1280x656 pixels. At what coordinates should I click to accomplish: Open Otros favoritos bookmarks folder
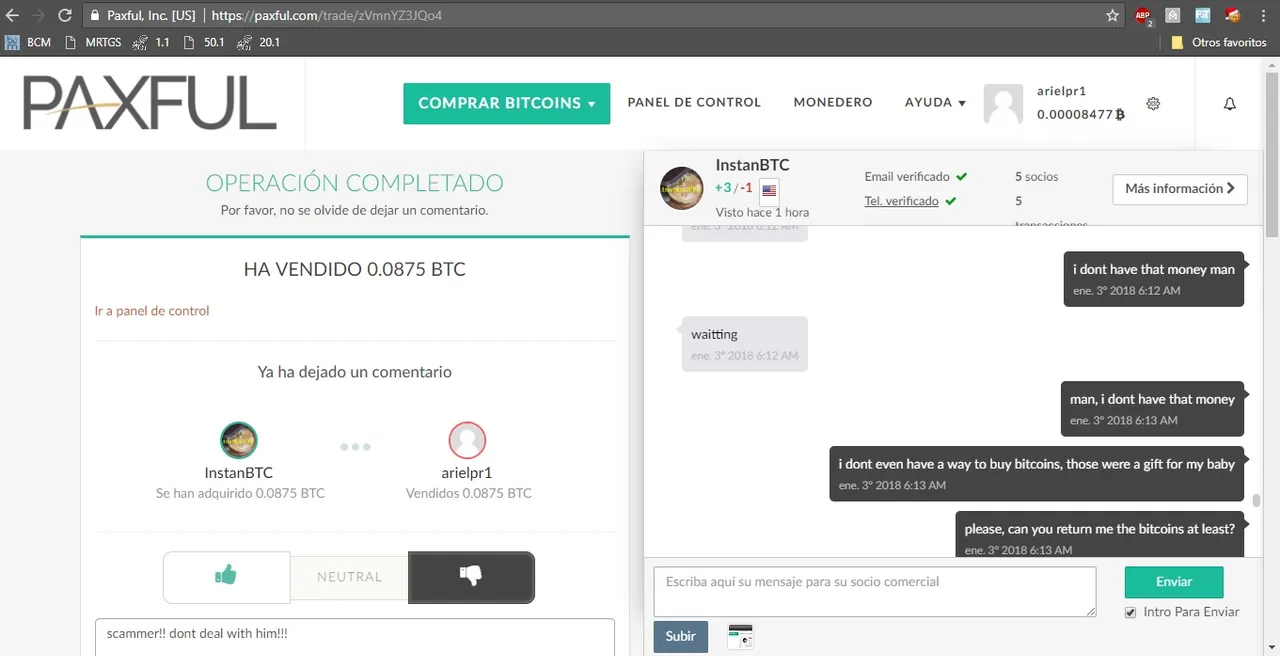pos(1219,43)
